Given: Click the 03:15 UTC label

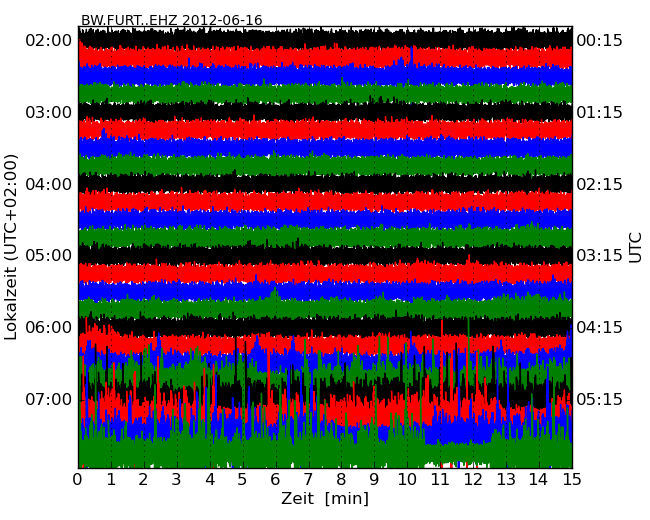Looking at the screenshot, I should (x=599, y=255).
